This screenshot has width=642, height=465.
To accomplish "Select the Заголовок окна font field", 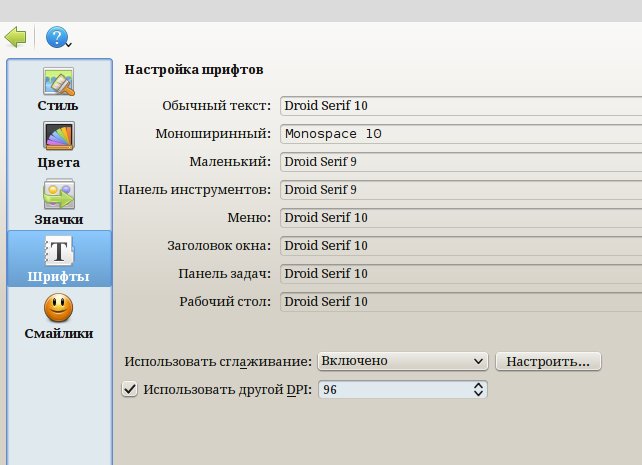I will tap(460, 245).
